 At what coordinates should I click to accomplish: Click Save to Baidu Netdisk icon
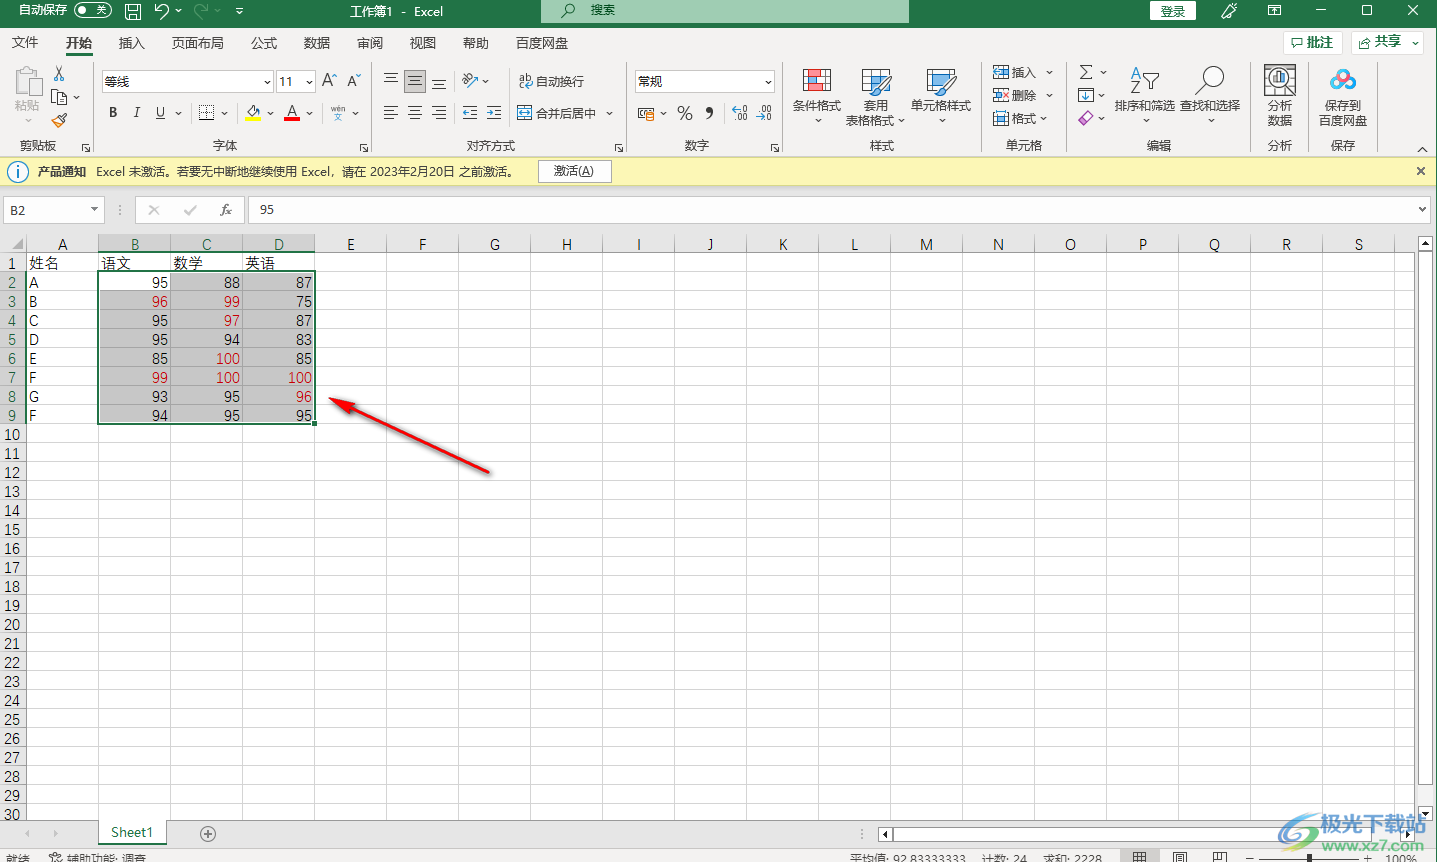(x=1342, y=82)
